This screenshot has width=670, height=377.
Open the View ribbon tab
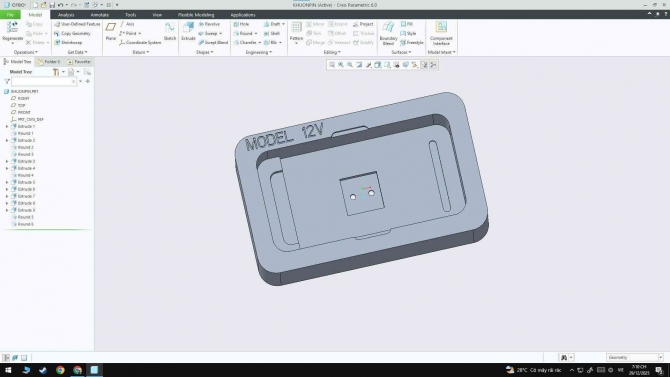tap(157, 15)
